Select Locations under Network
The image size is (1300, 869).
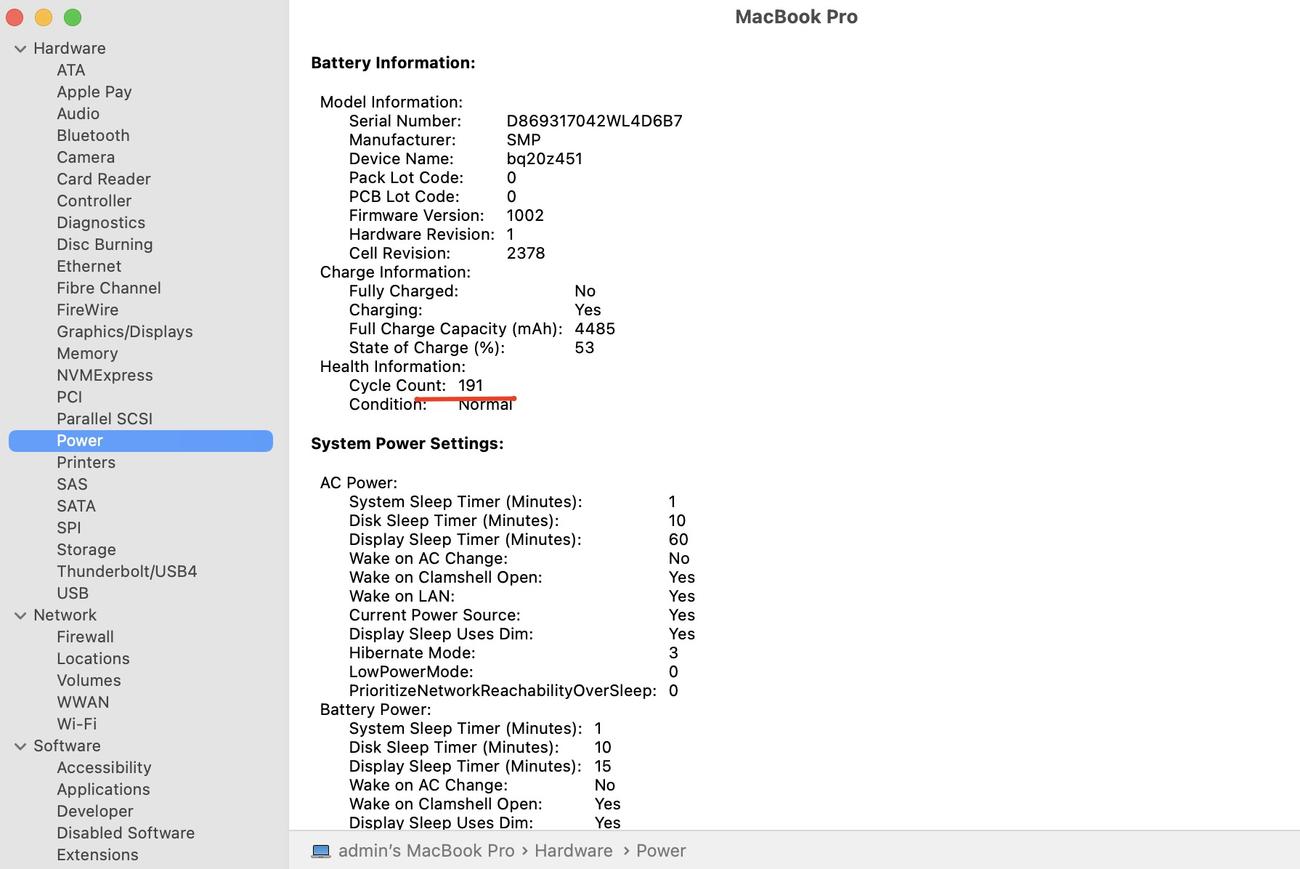point(93,659)
